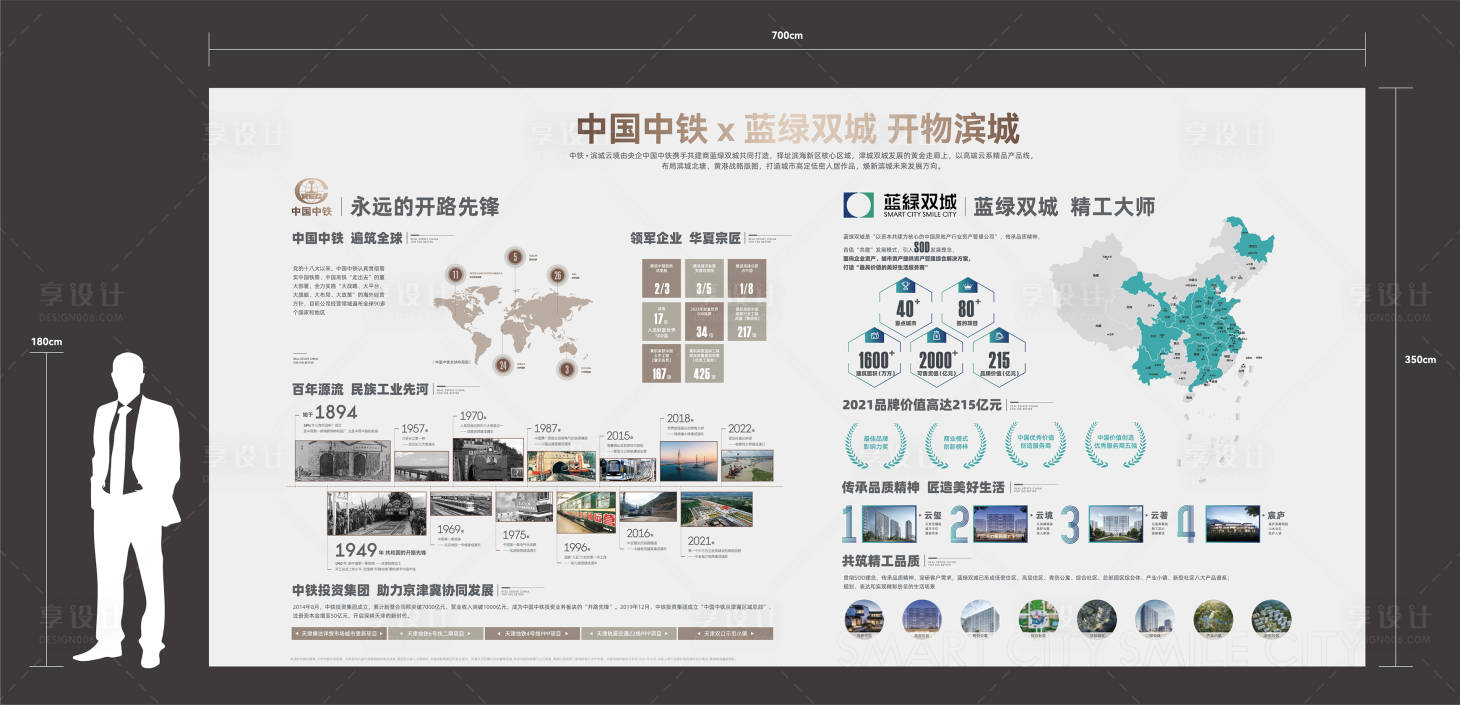
Task: Click the 蓝绿双城 square logo mark
Action: point(857,205)
